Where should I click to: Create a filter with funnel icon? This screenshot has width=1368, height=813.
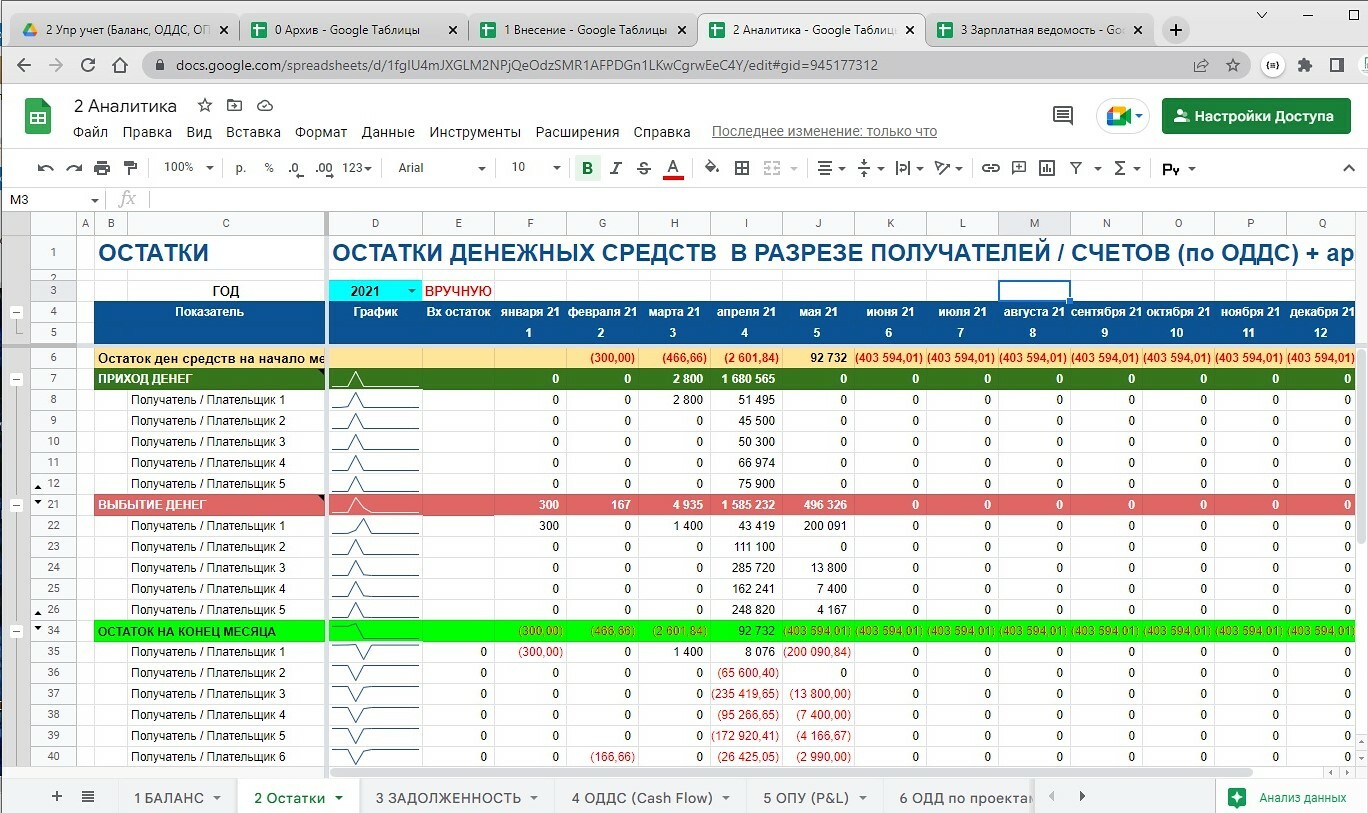coord(1076,168)
